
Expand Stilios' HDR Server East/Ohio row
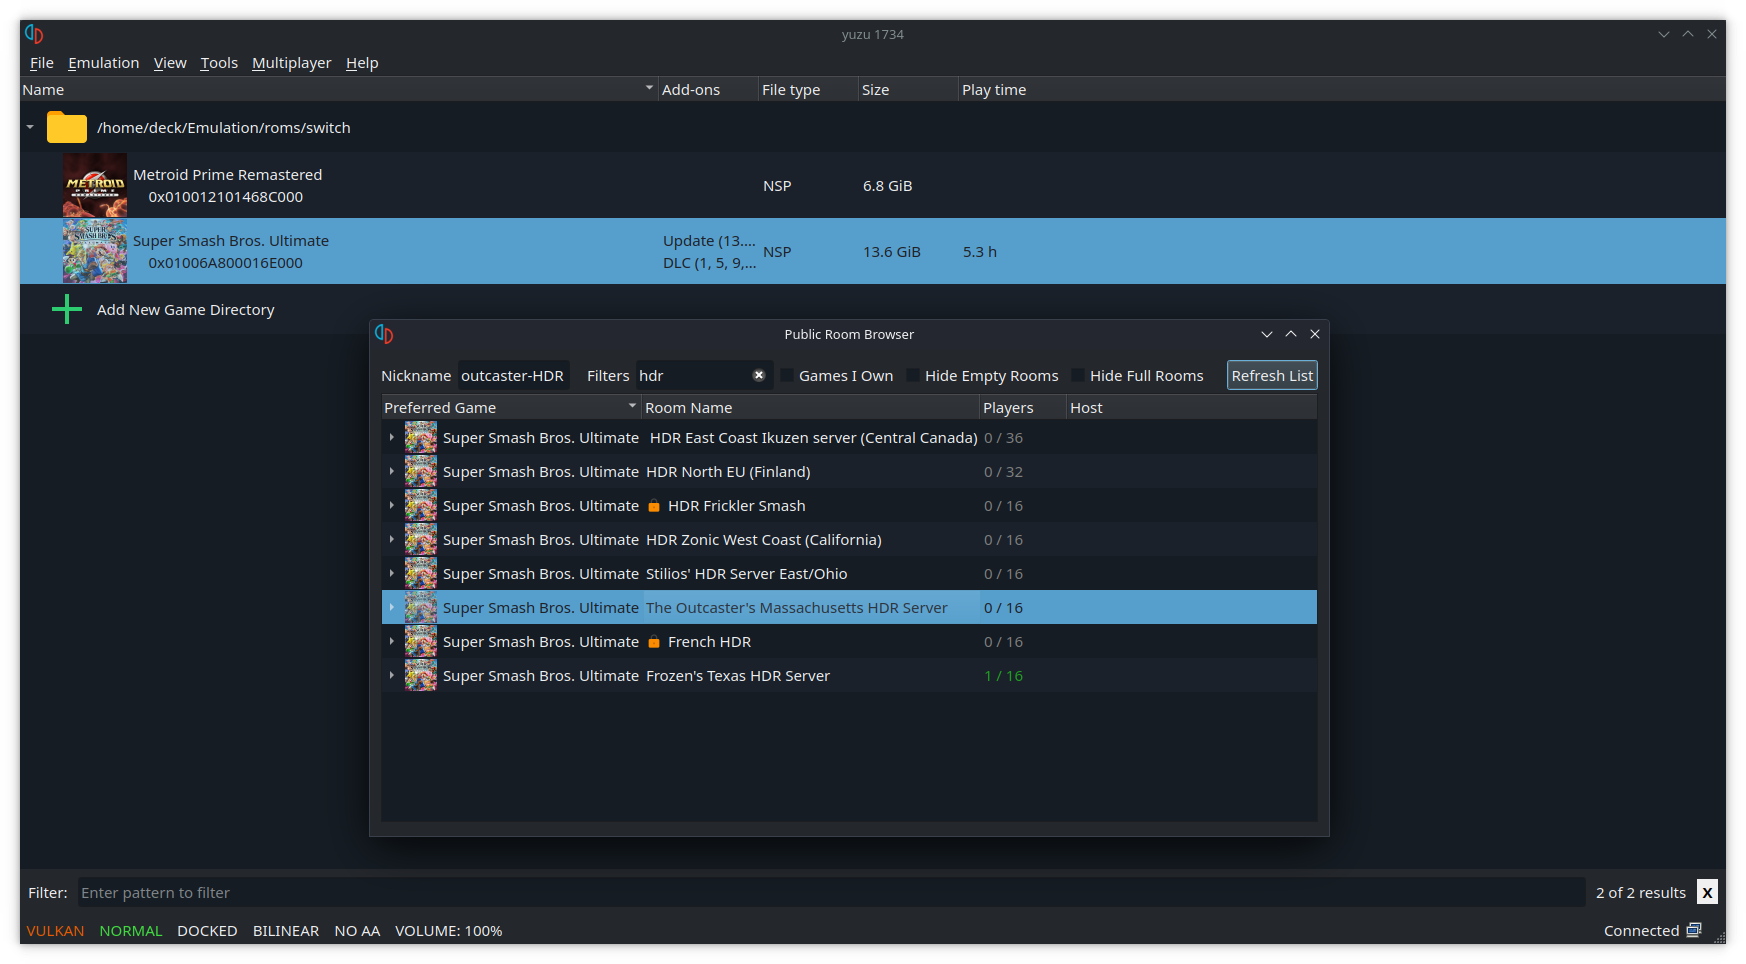tap(392, 574)
